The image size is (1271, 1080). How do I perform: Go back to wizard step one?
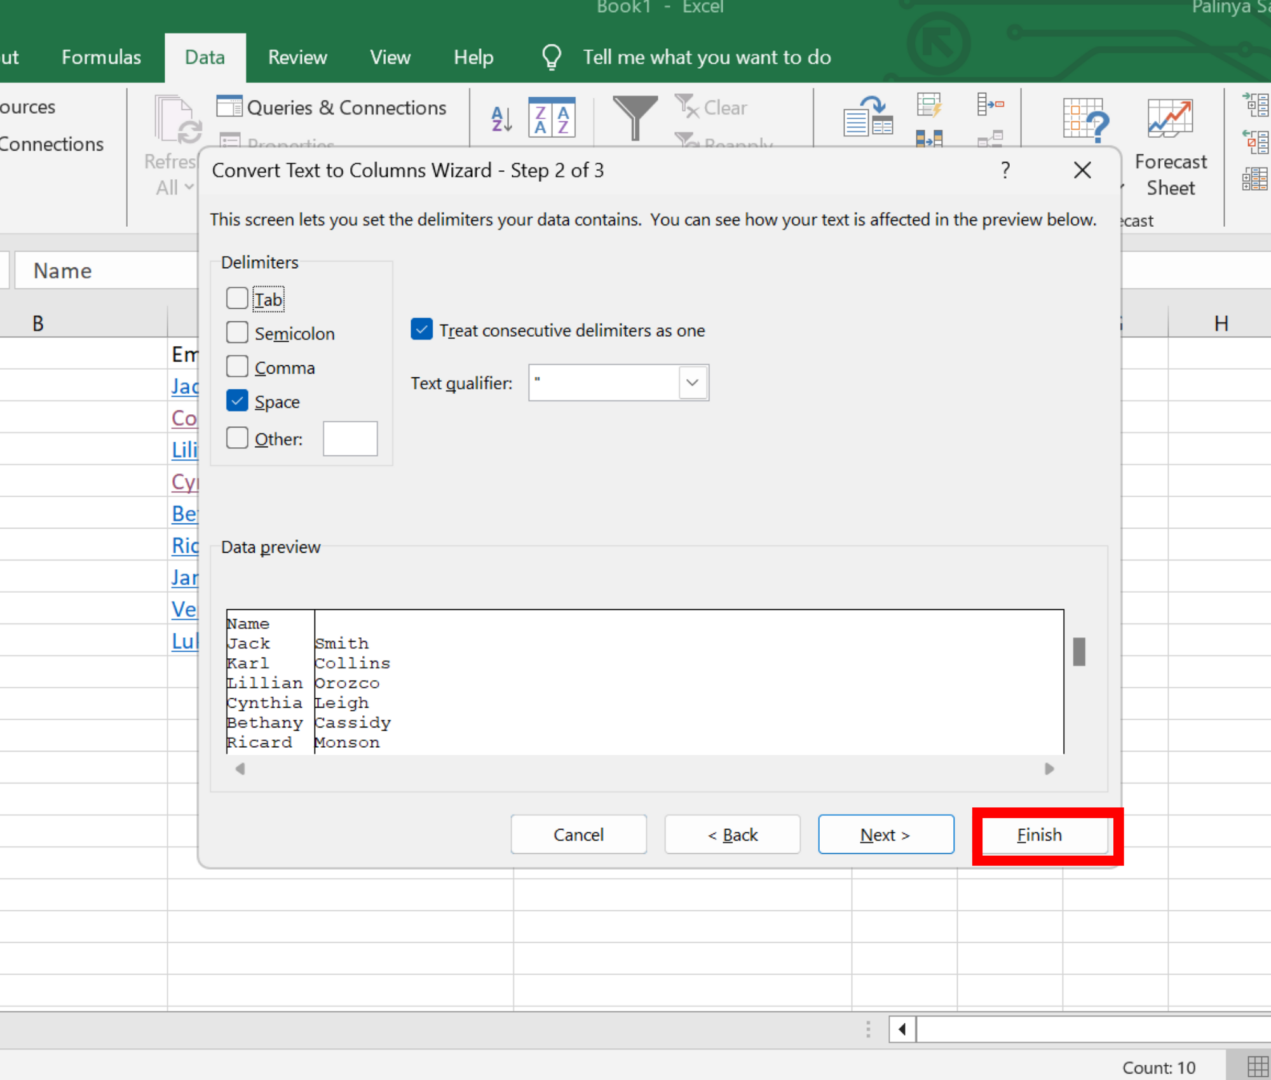(732, 834)
